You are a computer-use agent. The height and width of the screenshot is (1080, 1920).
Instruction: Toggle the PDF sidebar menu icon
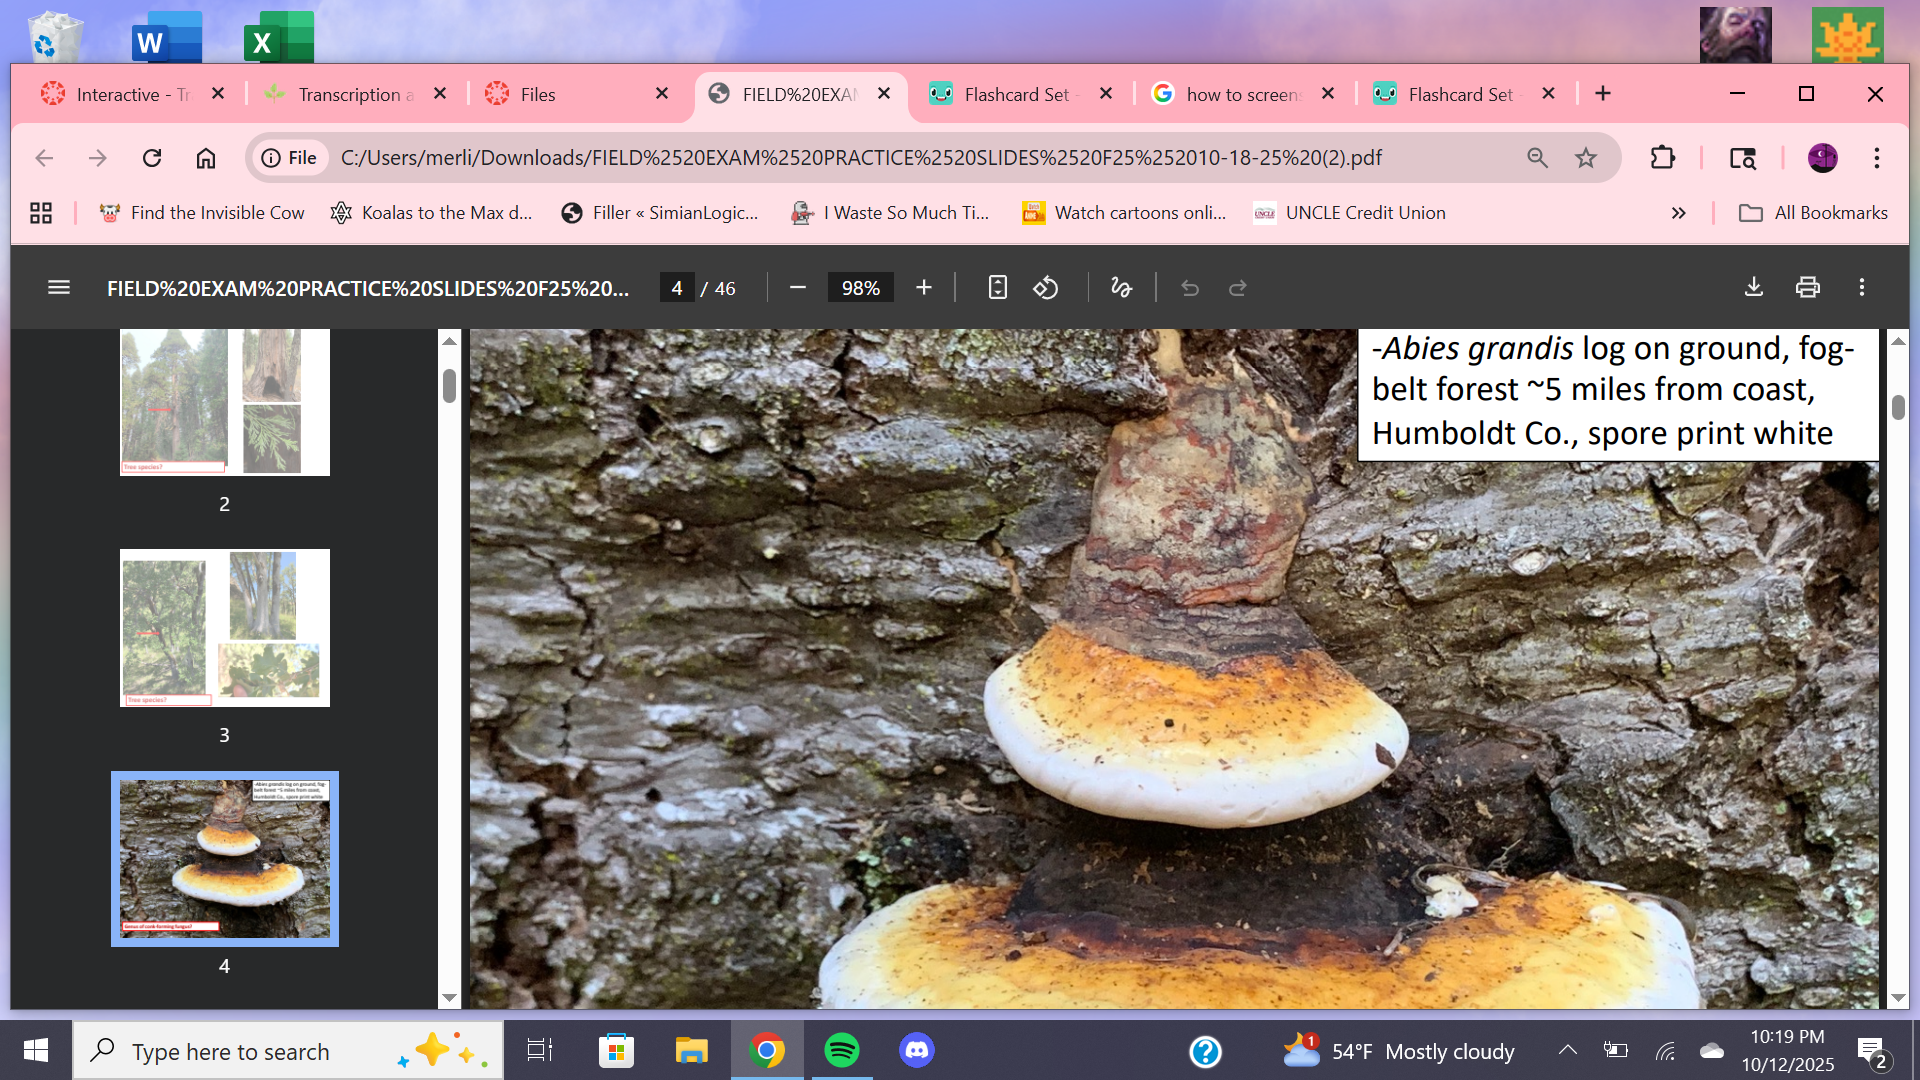[59, 288]
